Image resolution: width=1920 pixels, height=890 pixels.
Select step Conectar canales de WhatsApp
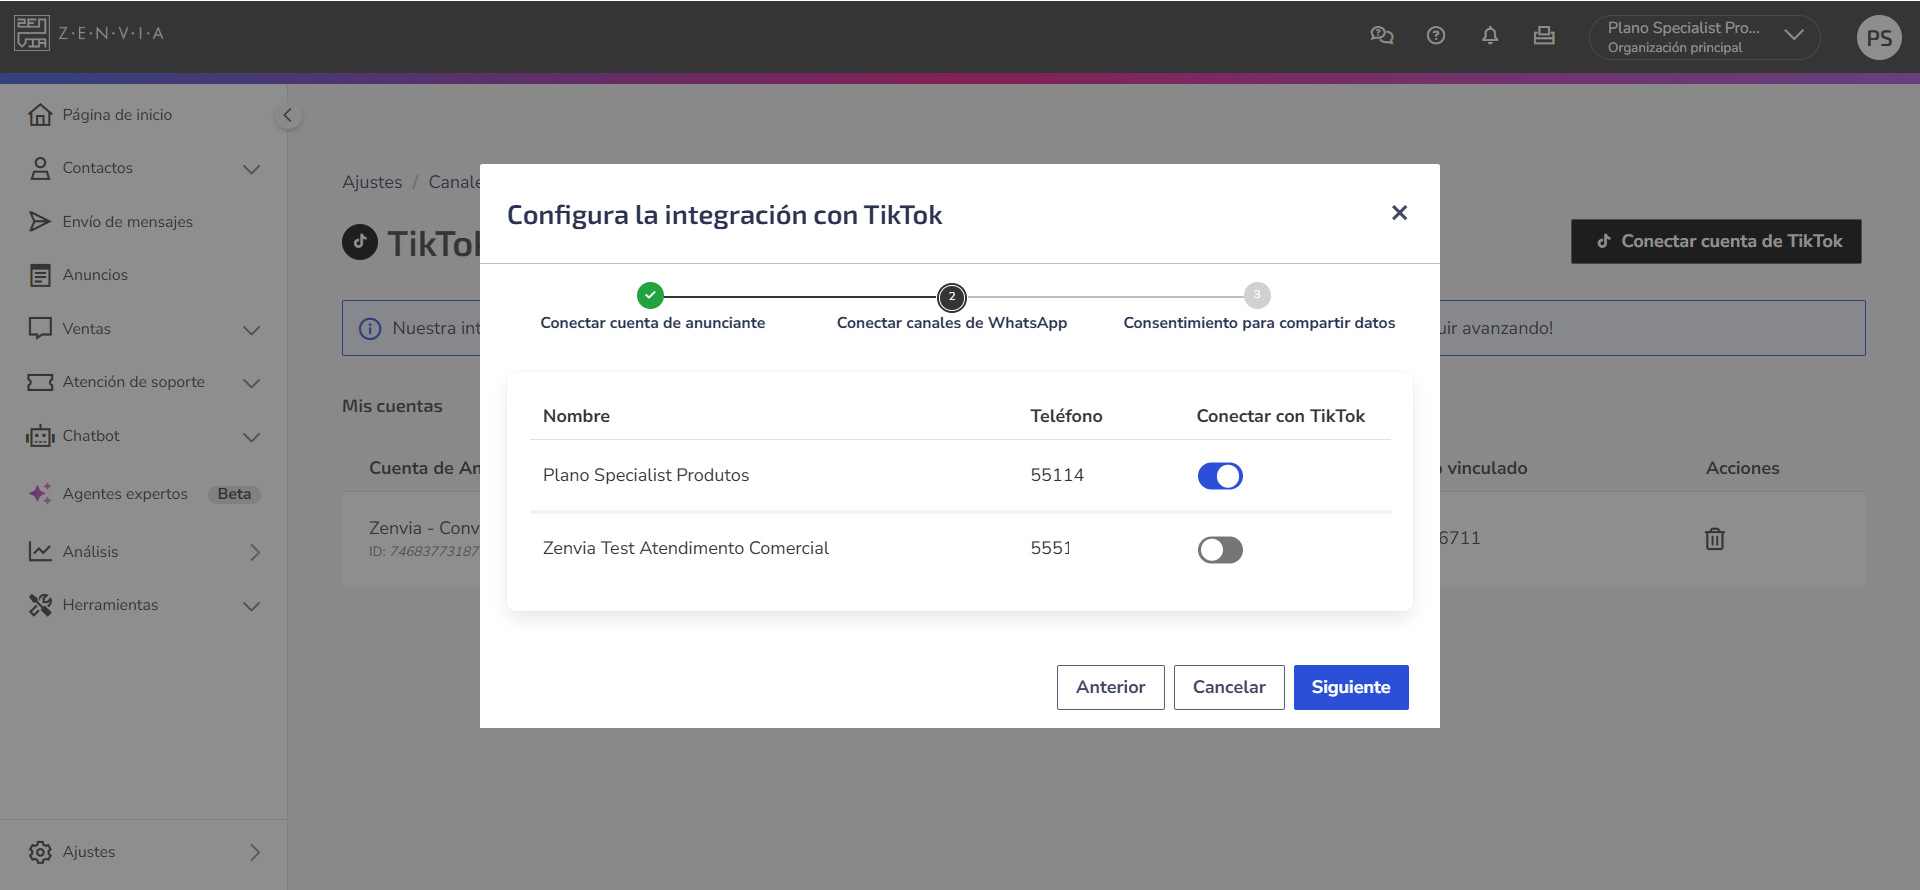tap(952, 307)
